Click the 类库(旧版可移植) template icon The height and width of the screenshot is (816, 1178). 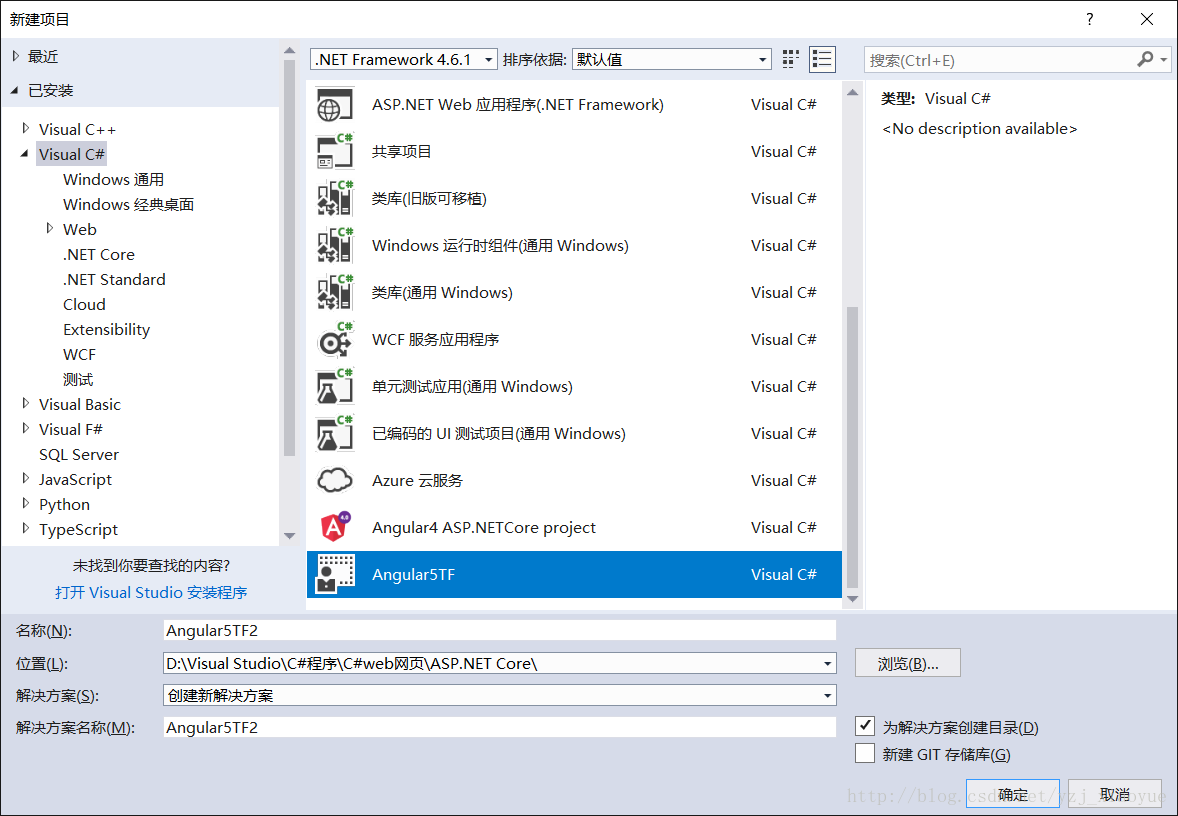point(334,198)
